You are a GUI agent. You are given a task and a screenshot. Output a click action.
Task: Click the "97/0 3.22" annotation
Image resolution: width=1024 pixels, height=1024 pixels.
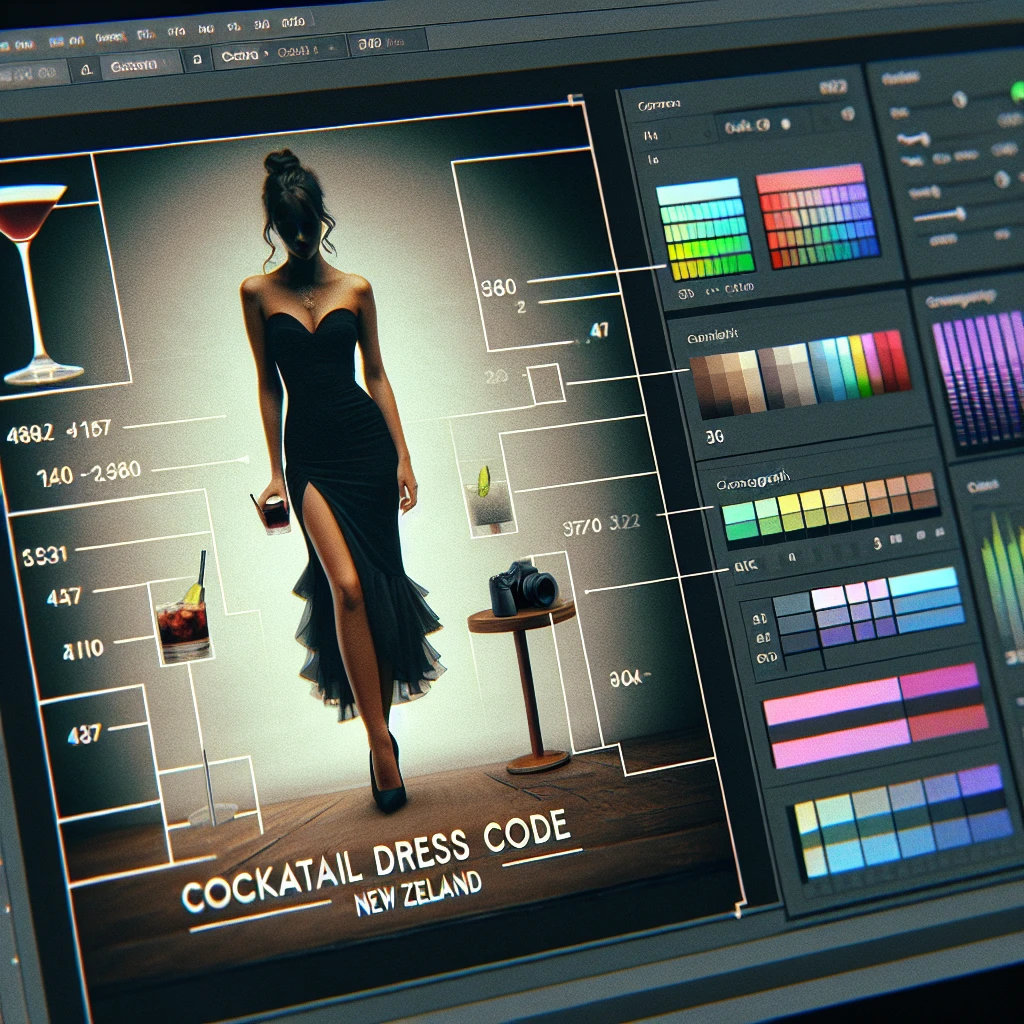pos(601,524)
